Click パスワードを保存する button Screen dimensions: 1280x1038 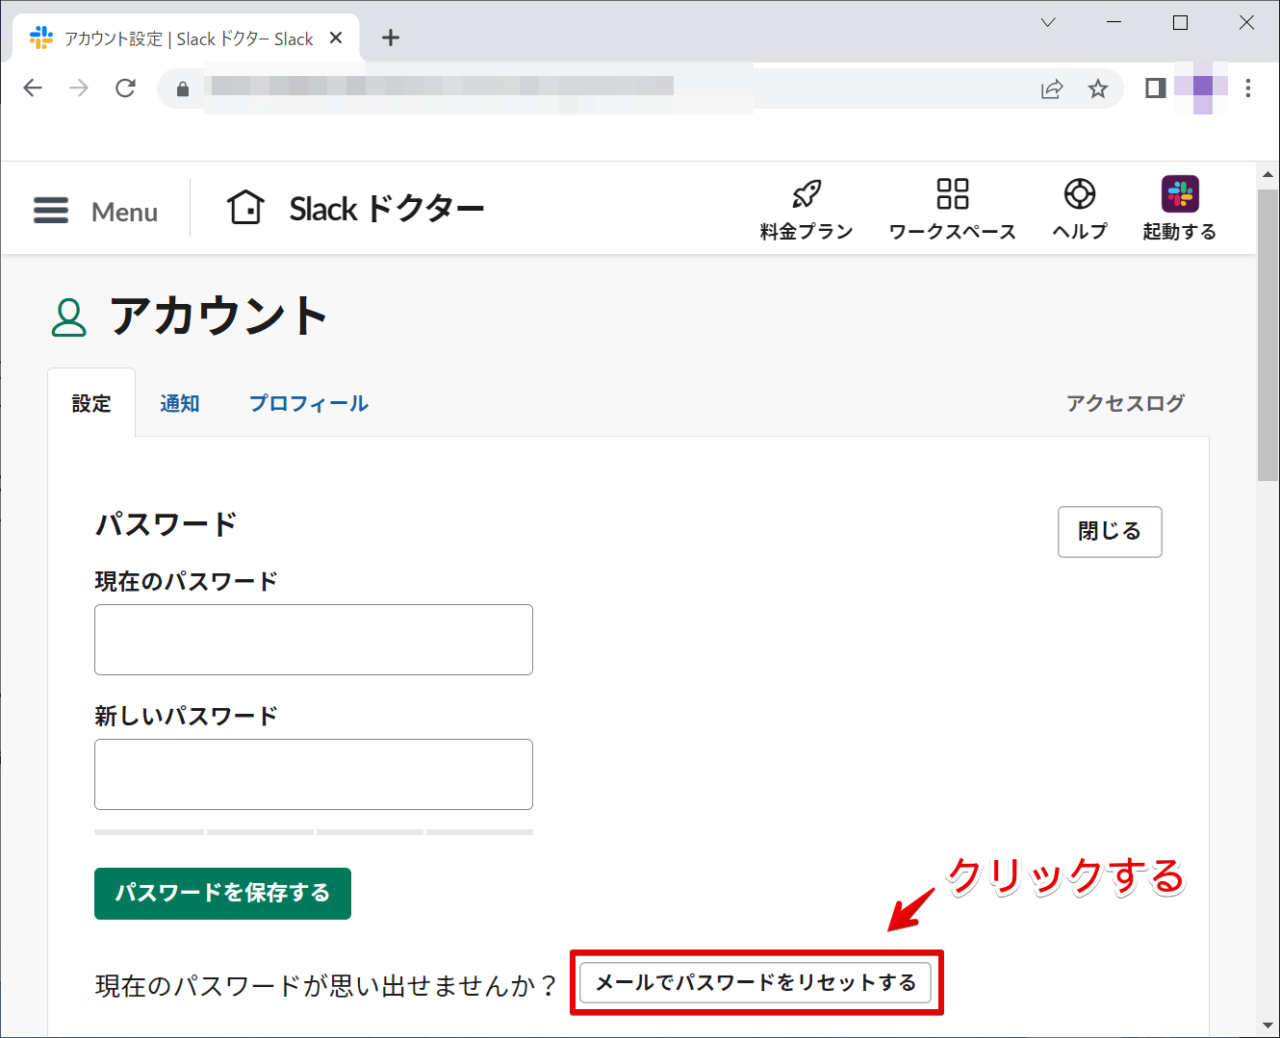pos(222,893)
